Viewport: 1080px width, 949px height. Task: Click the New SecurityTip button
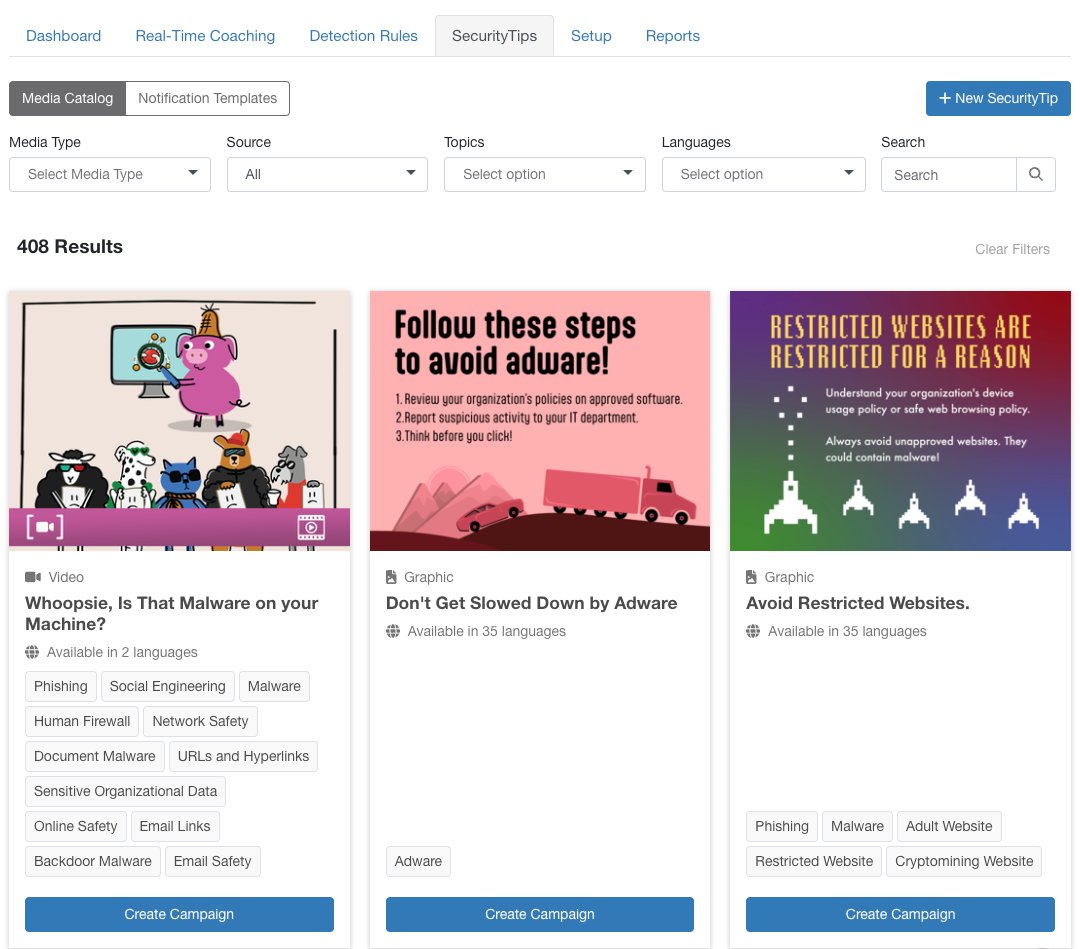pyautogui.click(x=997, y=98)
